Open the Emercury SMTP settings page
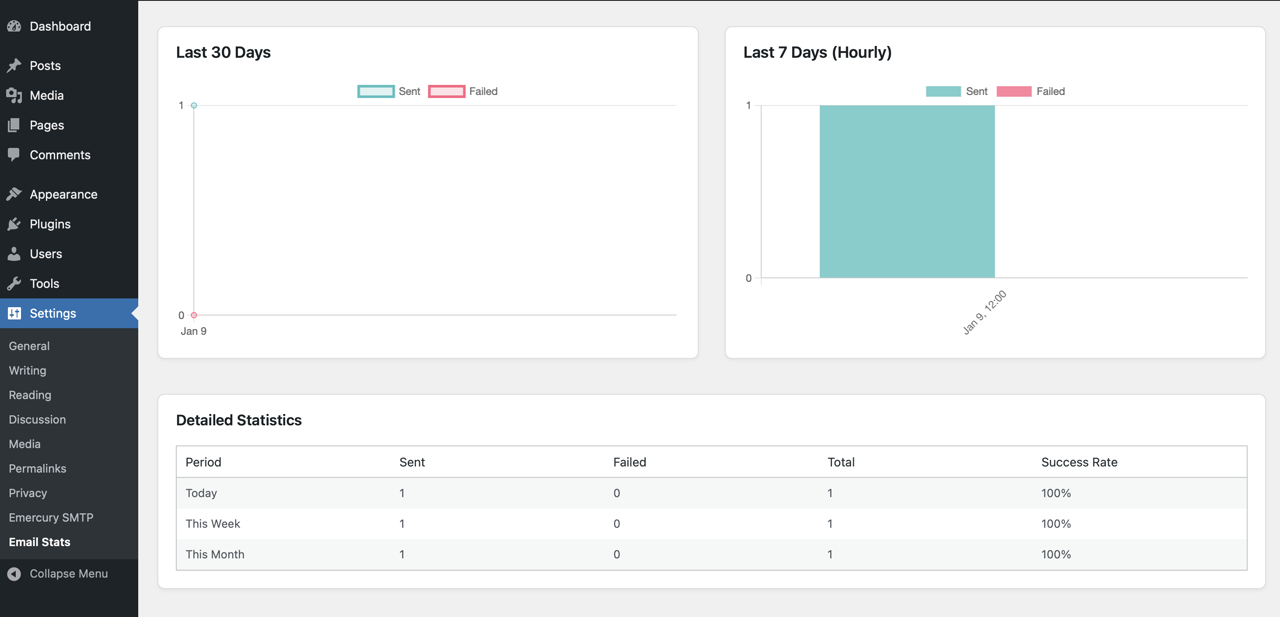The image size is (1280, 617). click(x=50, y=517)
